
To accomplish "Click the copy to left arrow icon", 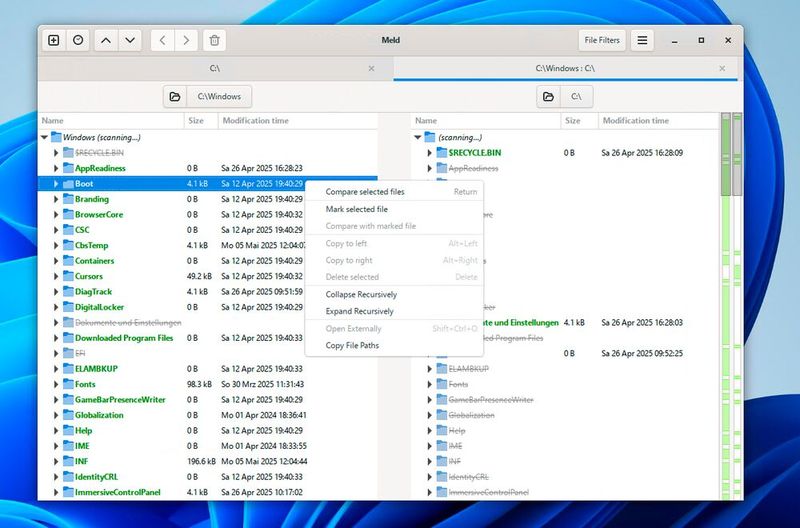I will (162, 40).
